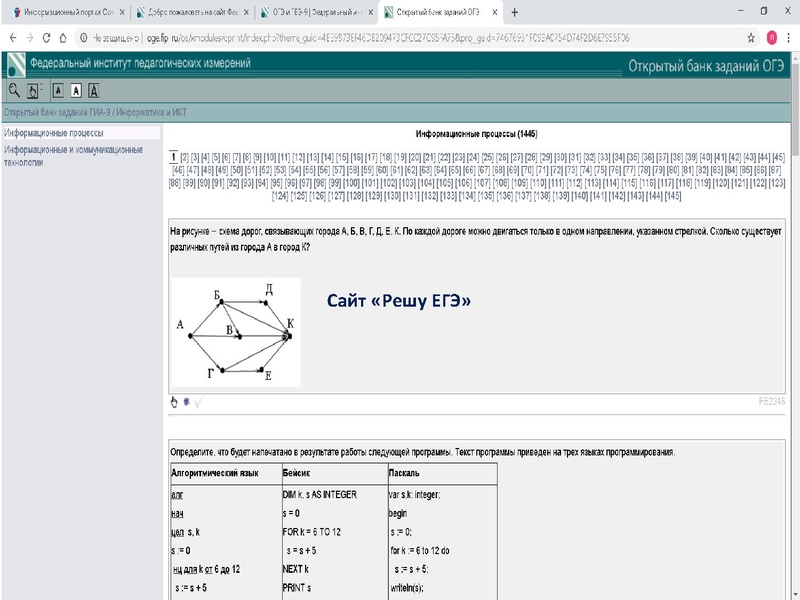
Task: Open a new browser tab with plus button
Action: [514, 12]
